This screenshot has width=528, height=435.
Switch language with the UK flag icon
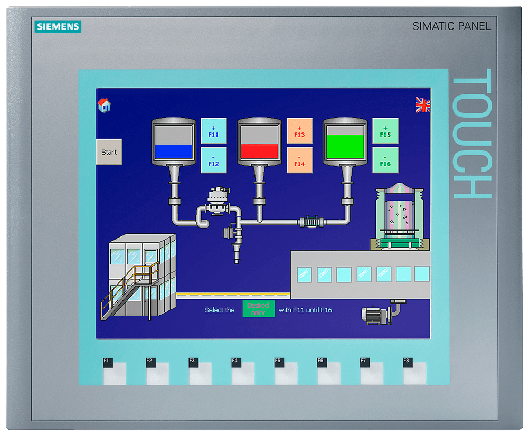tap(423, 105)
